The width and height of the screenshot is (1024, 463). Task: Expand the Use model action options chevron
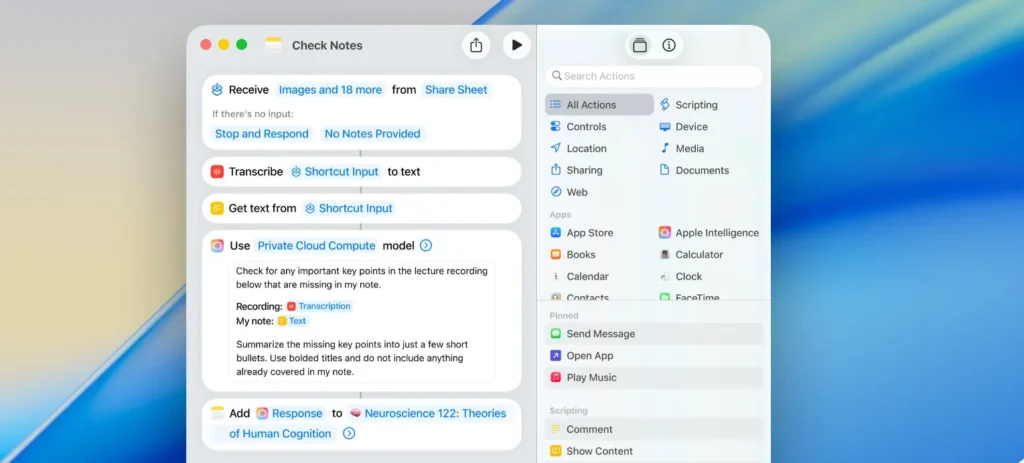pos(426,246)
